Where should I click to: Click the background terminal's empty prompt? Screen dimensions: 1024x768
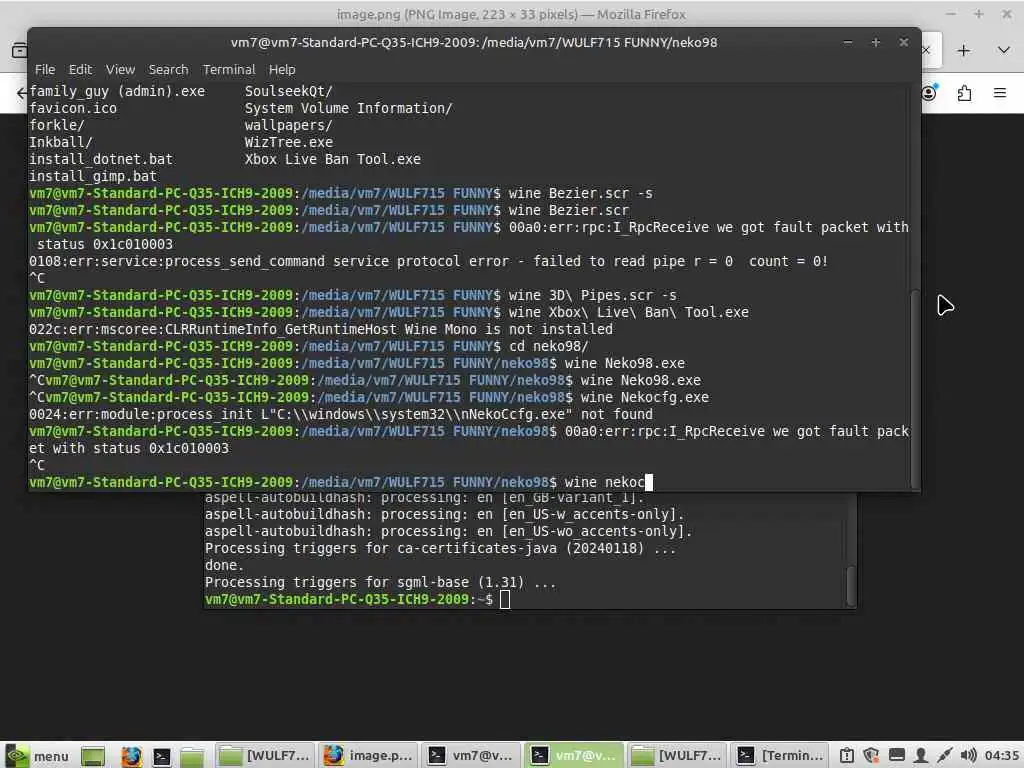click(x=357, y=599)
